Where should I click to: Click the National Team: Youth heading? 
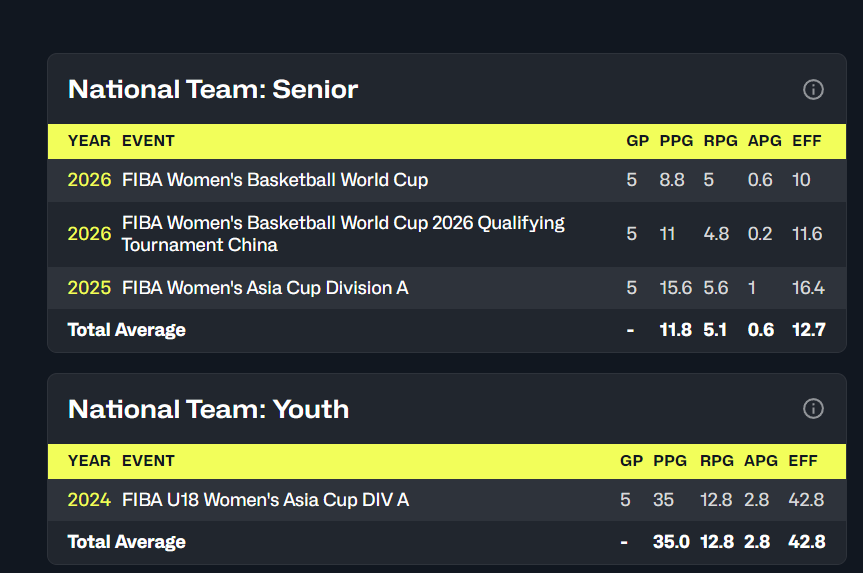pyautogui.click(x=209, y=409)
